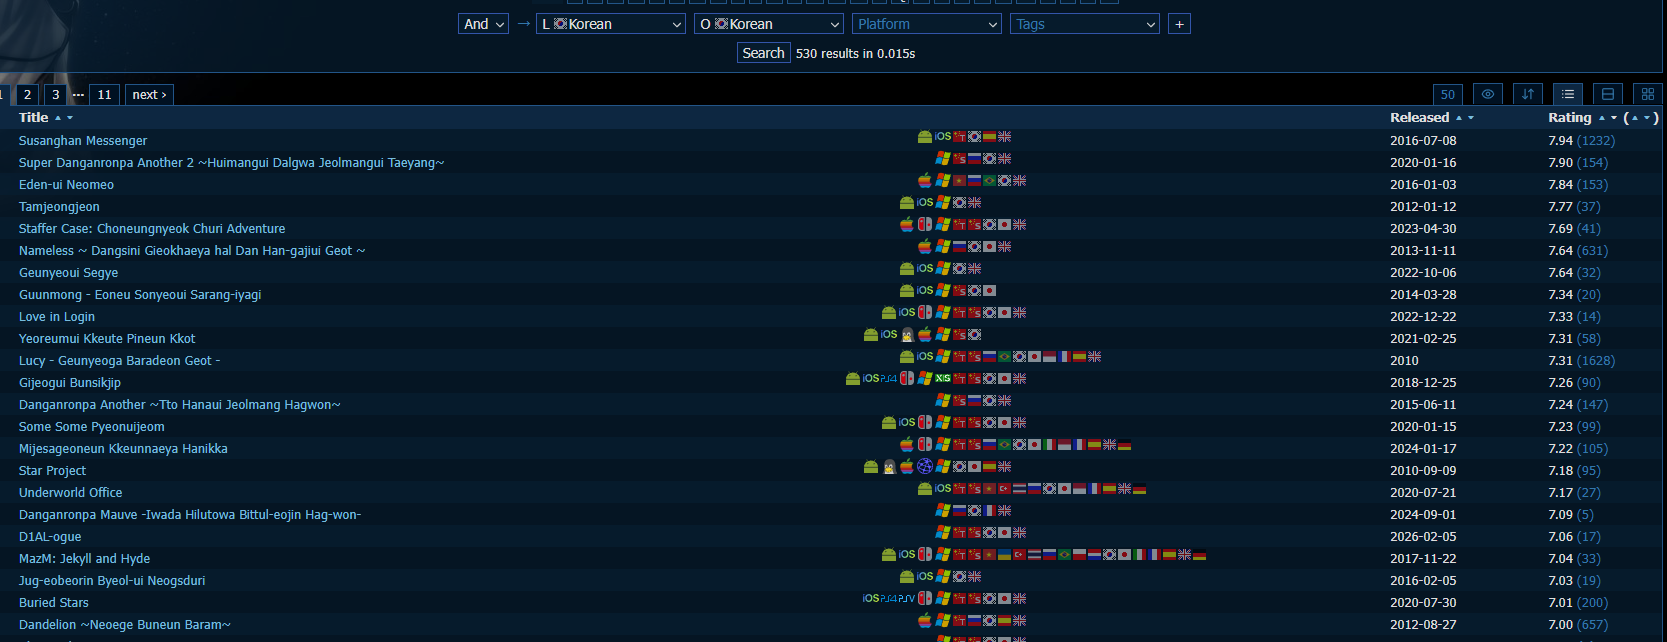Click Linux icon in Yeoreumui Kkeute Pineun Kkot row
The image size is (1667, 642).
point(908,334)
